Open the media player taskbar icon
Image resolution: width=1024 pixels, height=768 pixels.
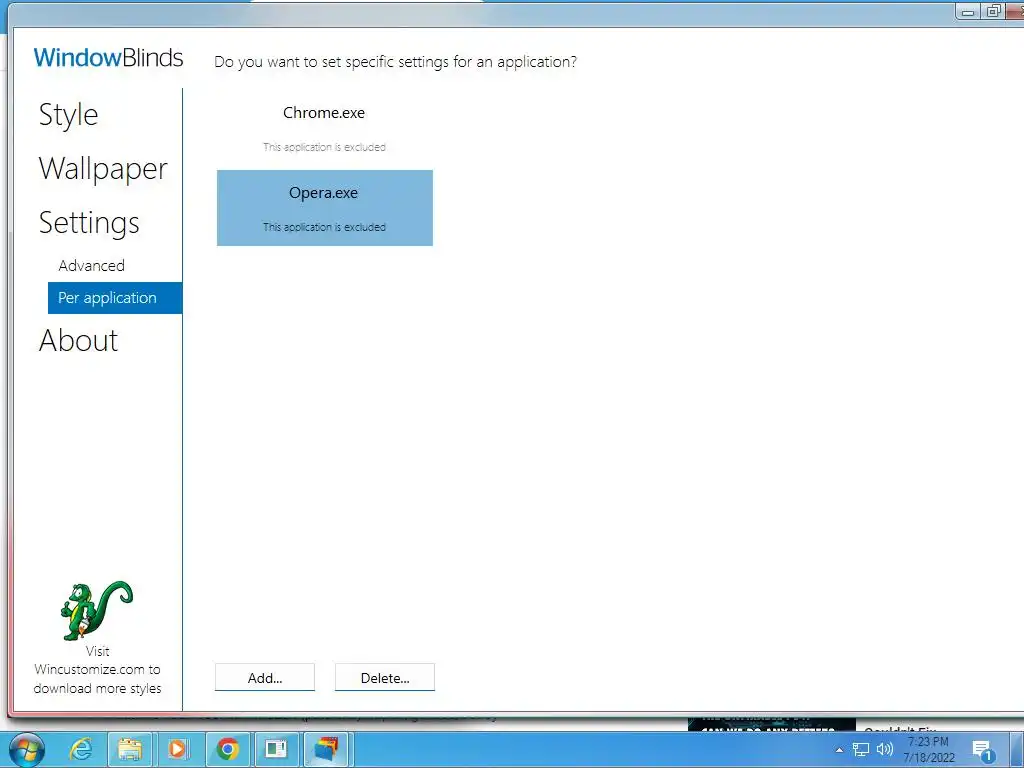coord(178,749)
